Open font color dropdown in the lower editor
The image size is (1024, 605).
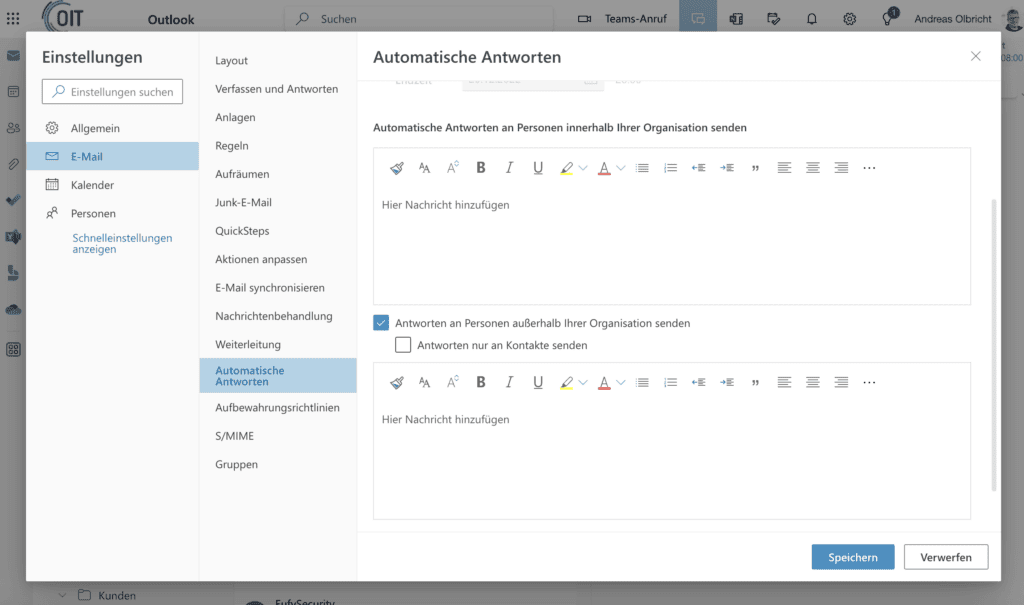(620, 382)
